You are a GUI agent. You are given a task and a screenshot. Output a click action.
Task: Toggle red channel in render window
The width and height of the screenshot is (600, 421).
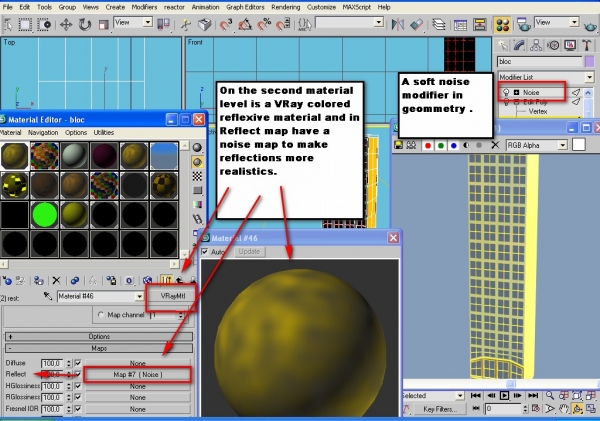point(428,145)
